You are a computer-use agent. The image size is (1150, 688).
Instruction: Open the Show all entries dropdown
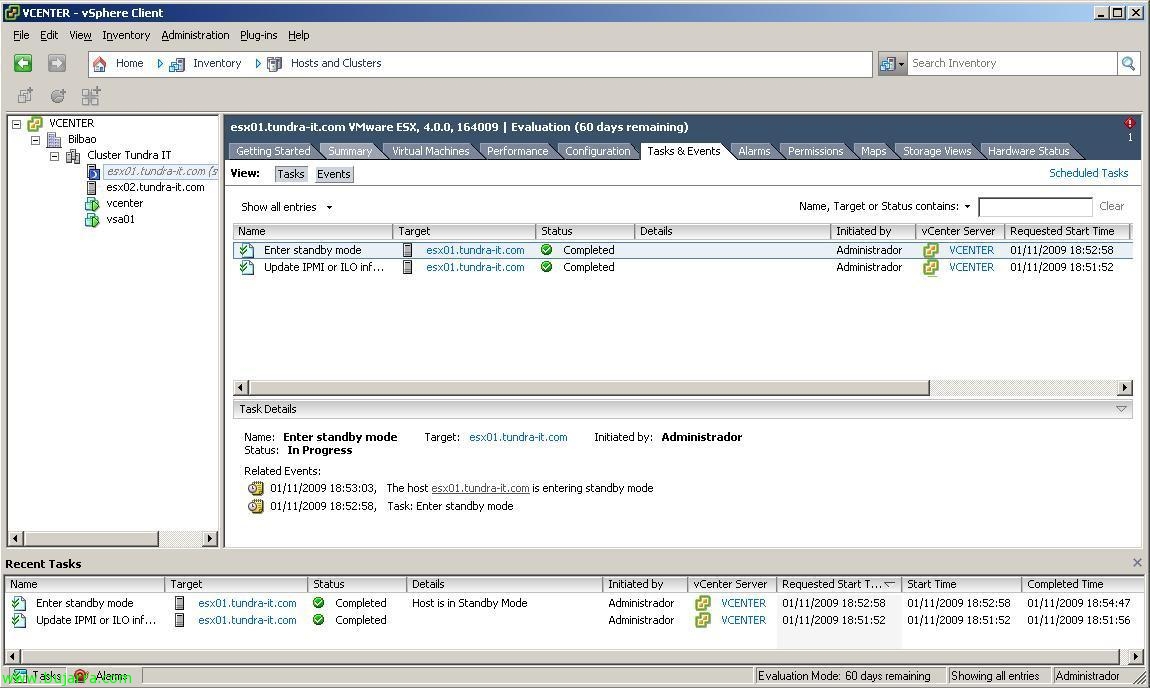click(x=287, y=208)
